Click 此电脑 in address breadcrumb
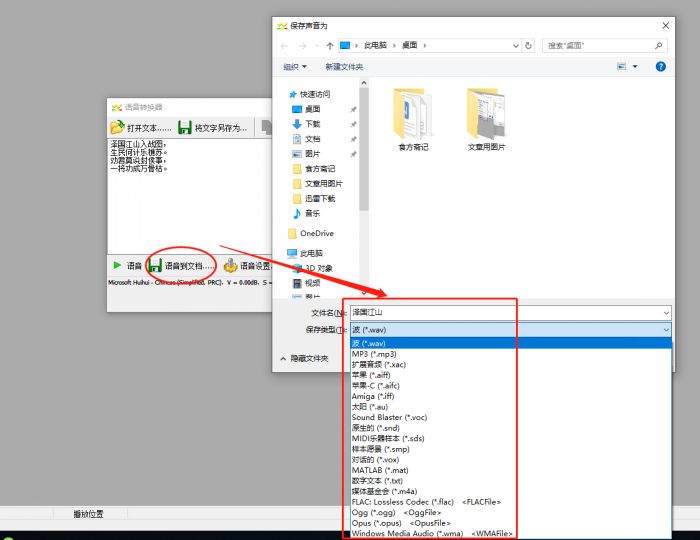Image resolution: width=700 pixels, height=540 pixels. [375, 46]
